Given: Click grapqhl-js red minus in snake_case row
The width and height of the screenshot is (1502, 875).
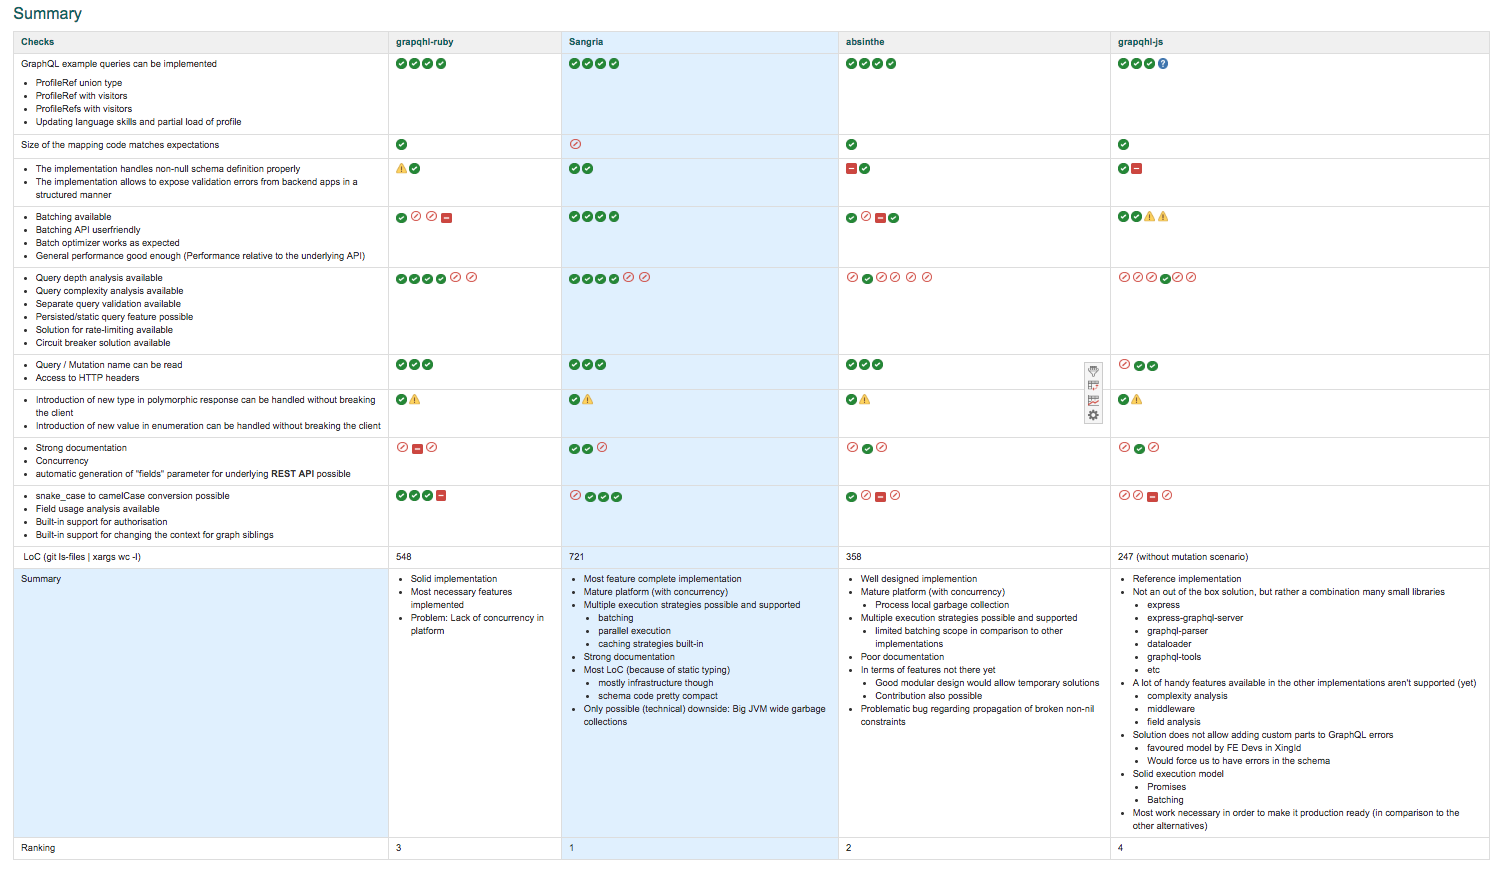Looking at the screenshot, I should pos(1152,496).
